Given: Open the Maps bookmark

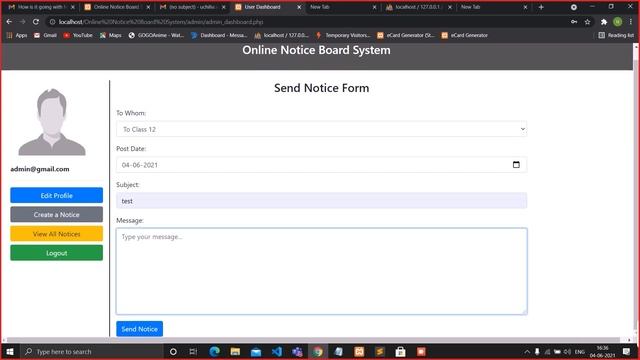Looking at the screenshot, I should click(x=111, y=36).
